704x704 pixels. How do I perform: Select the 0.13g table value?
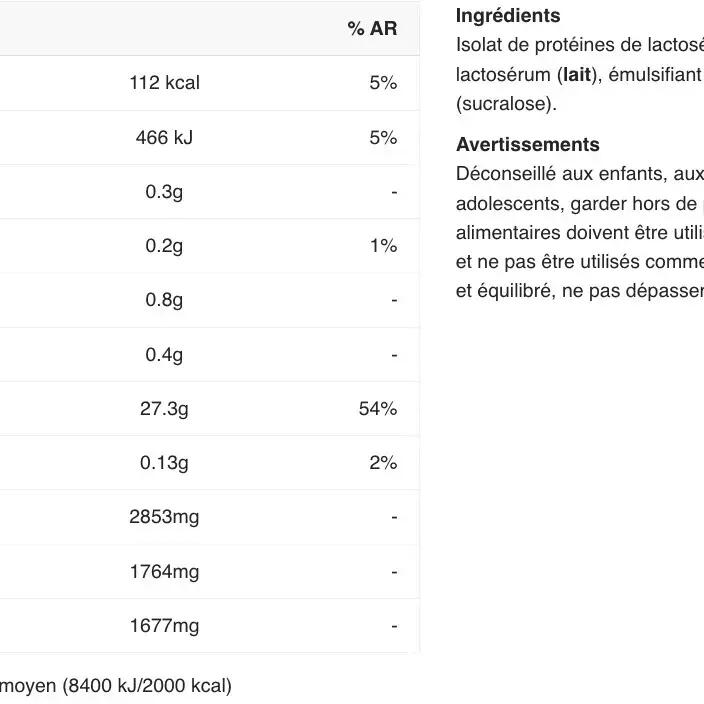(x=164, y=463)
